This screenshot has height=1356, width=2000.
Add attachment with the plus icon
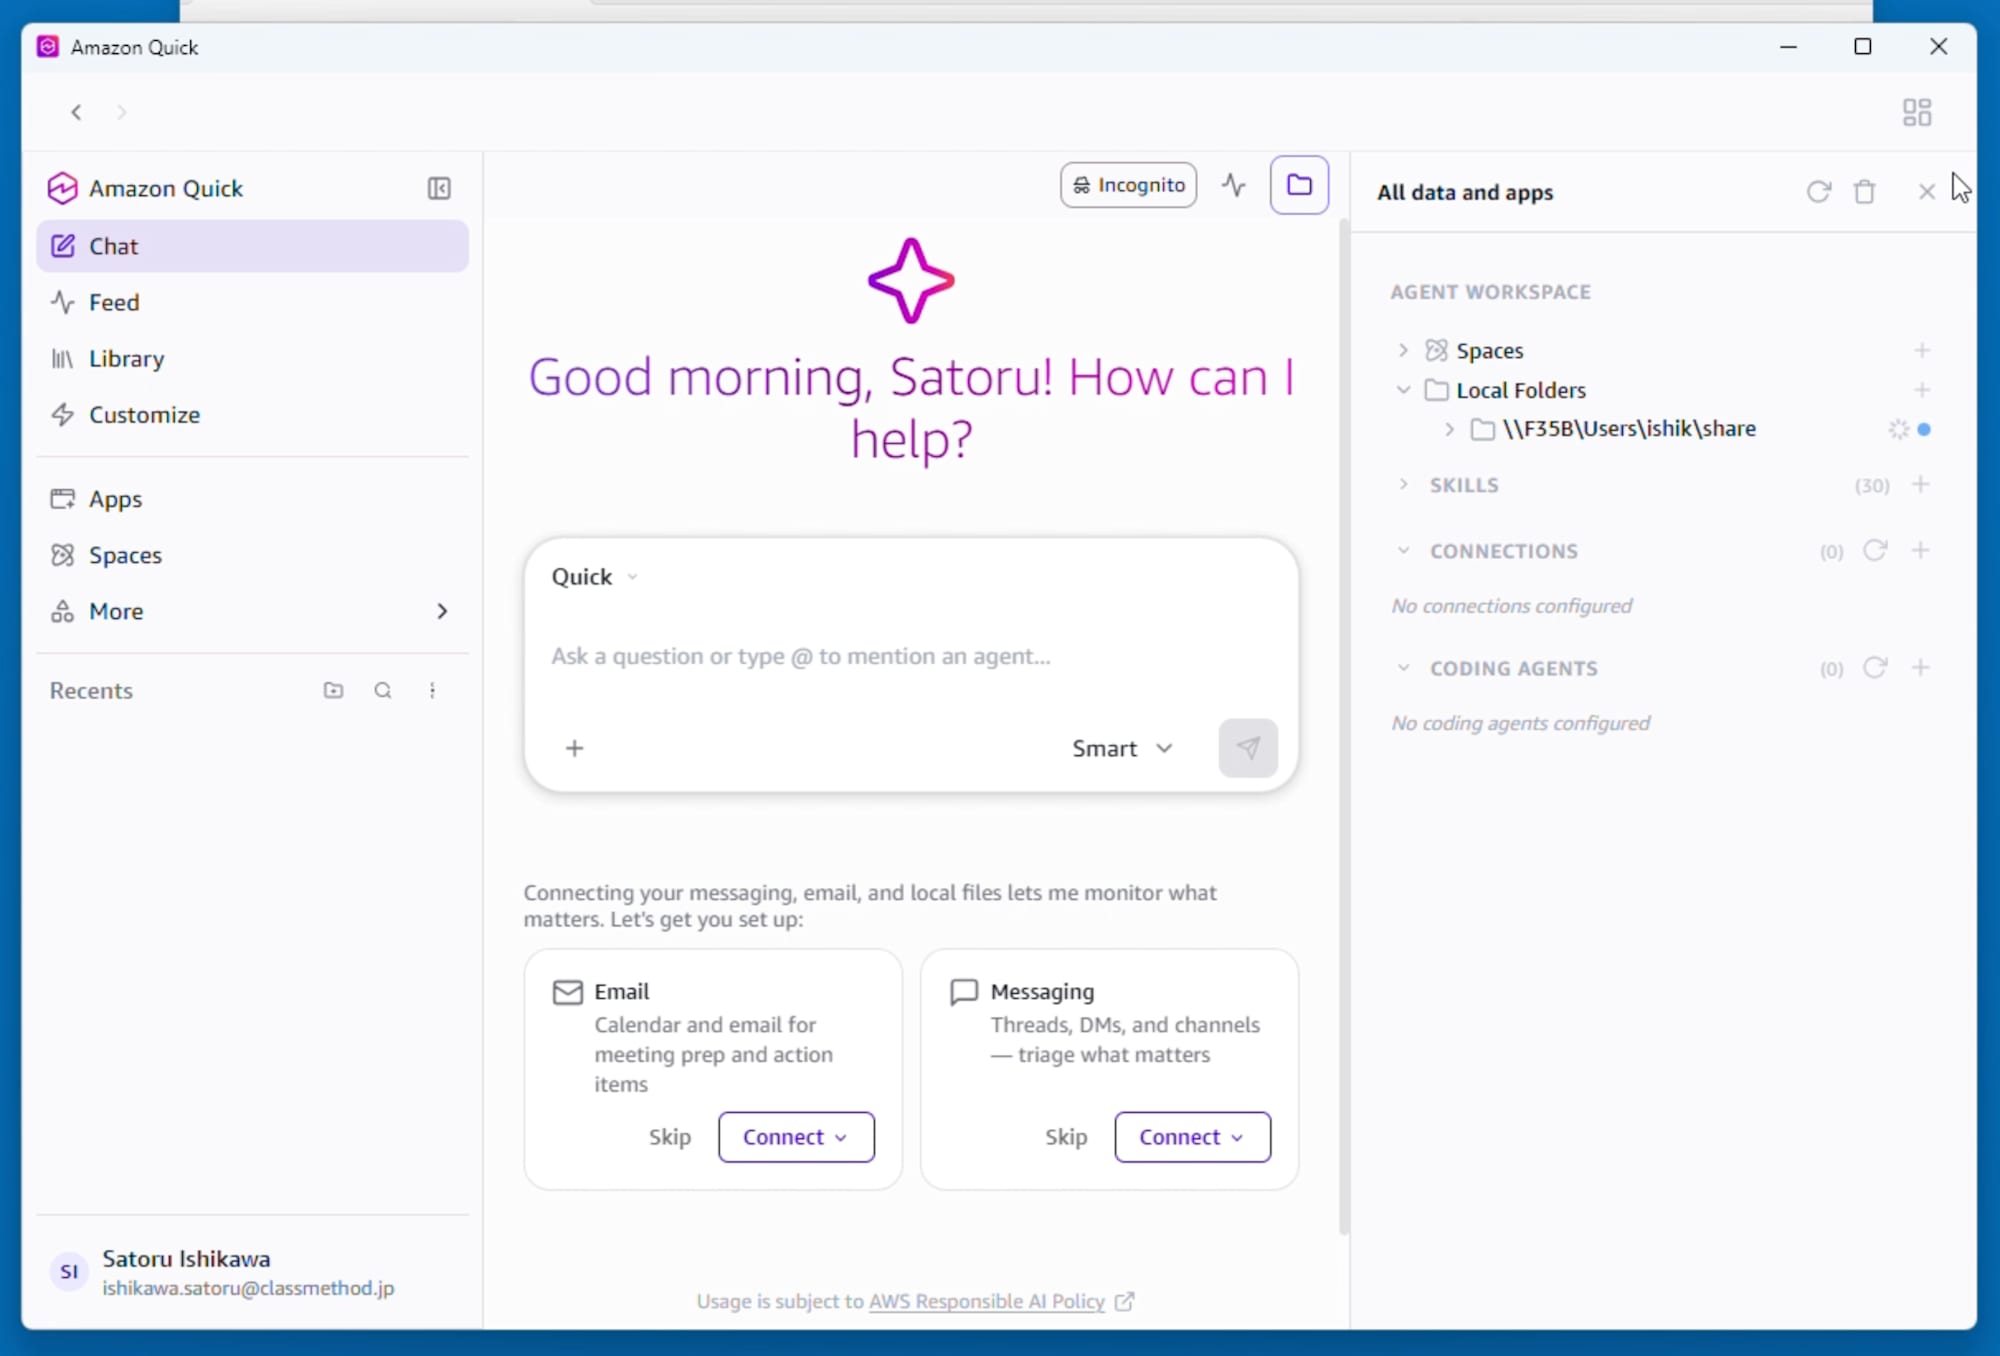574,748
